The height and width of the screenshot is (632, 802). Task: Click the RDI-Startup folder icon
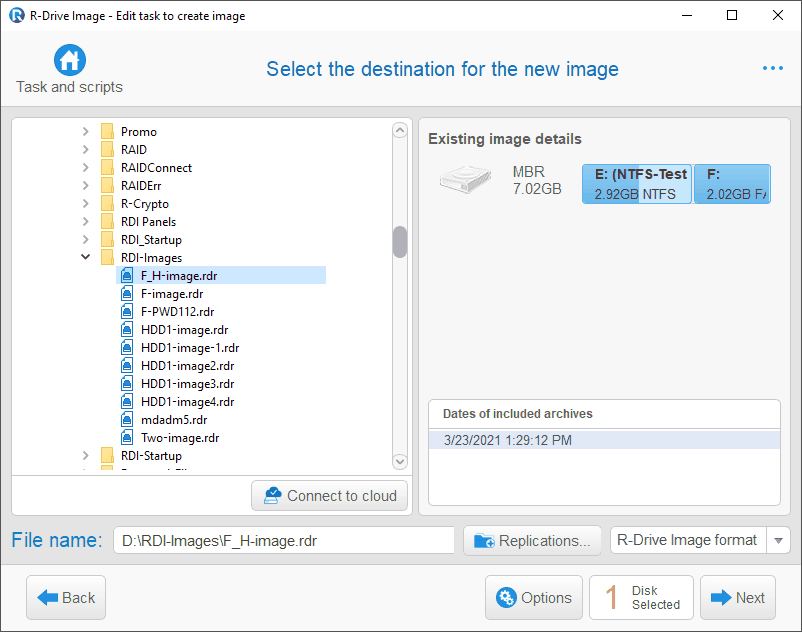click(x=107, y=456)
